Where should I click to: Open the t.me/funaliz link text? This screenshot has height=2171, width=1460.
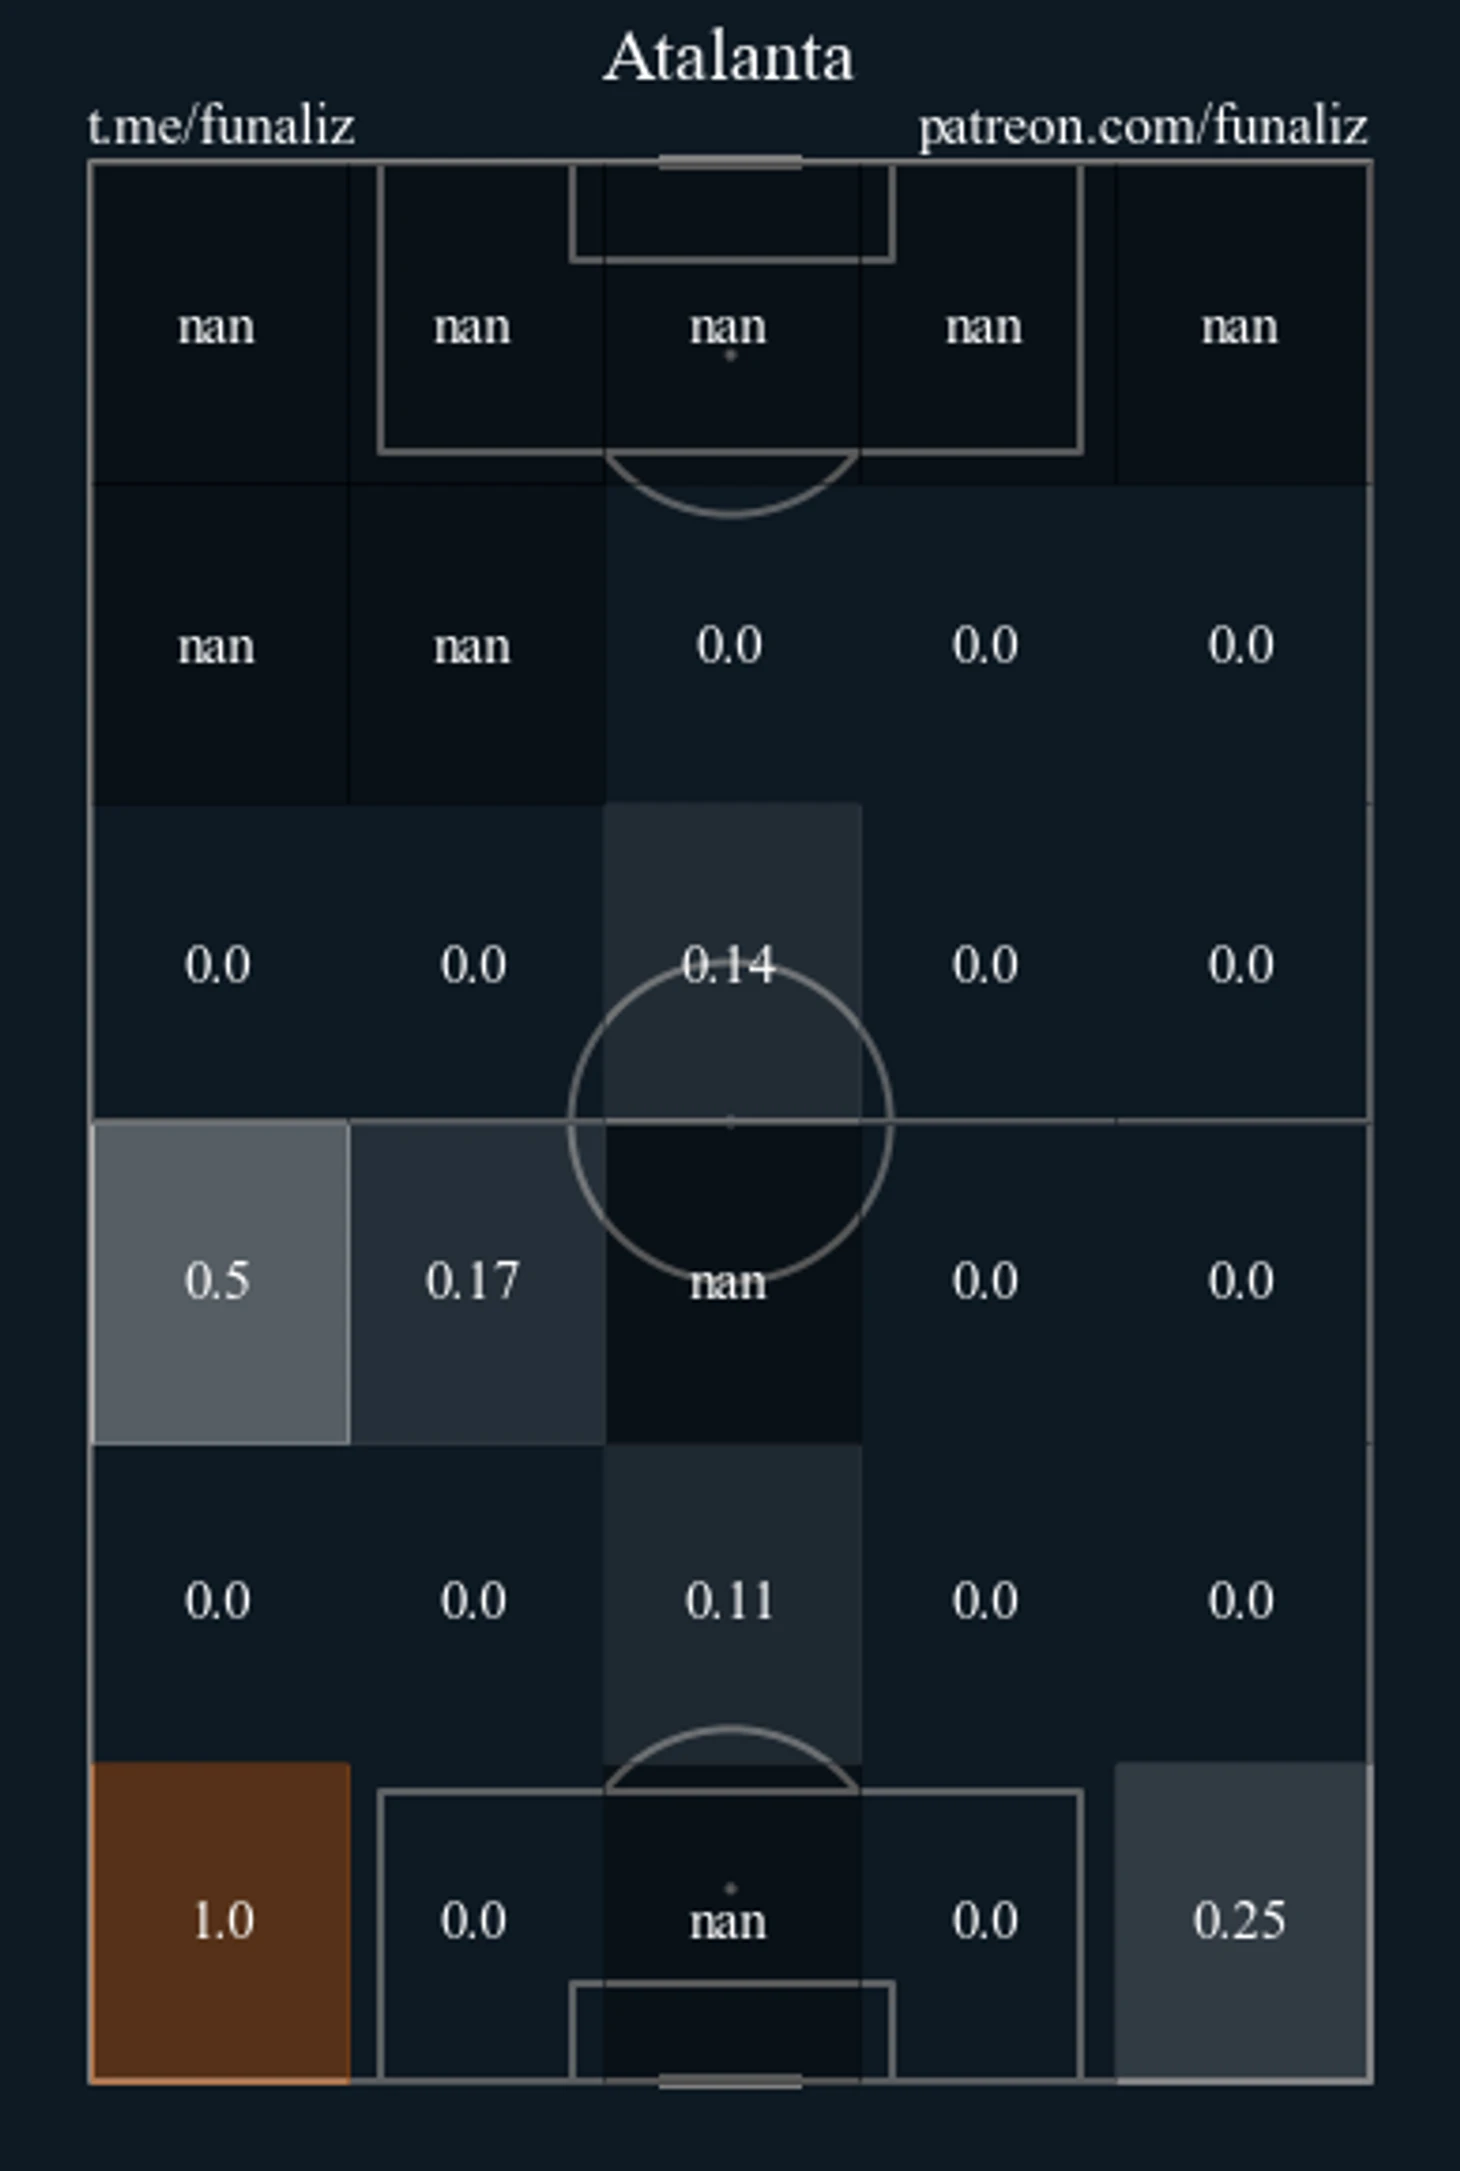(221, 127)
